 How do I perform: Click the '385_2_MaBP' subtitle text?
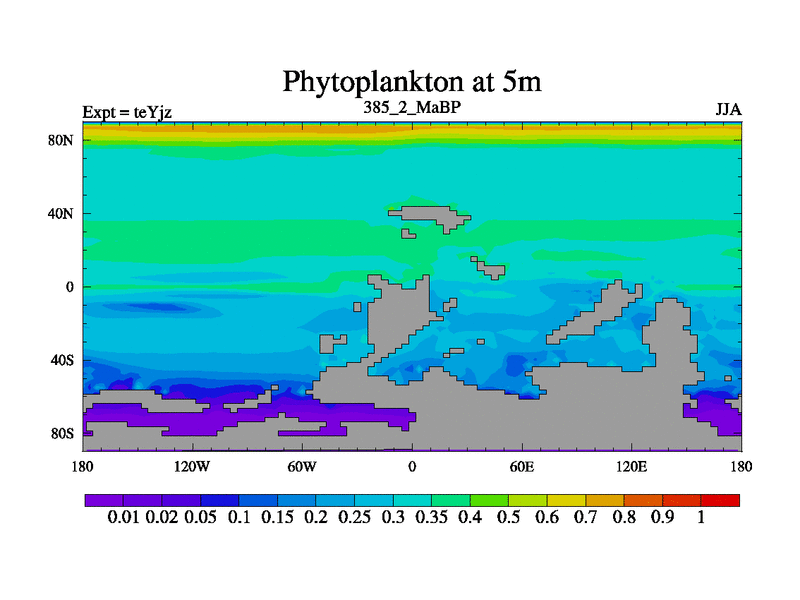[411, 107]
